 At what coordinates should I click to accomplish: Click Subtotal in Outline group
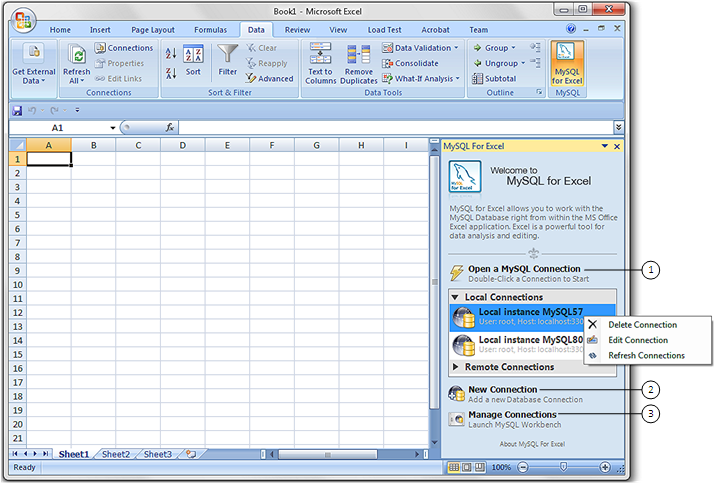[494, 78]
